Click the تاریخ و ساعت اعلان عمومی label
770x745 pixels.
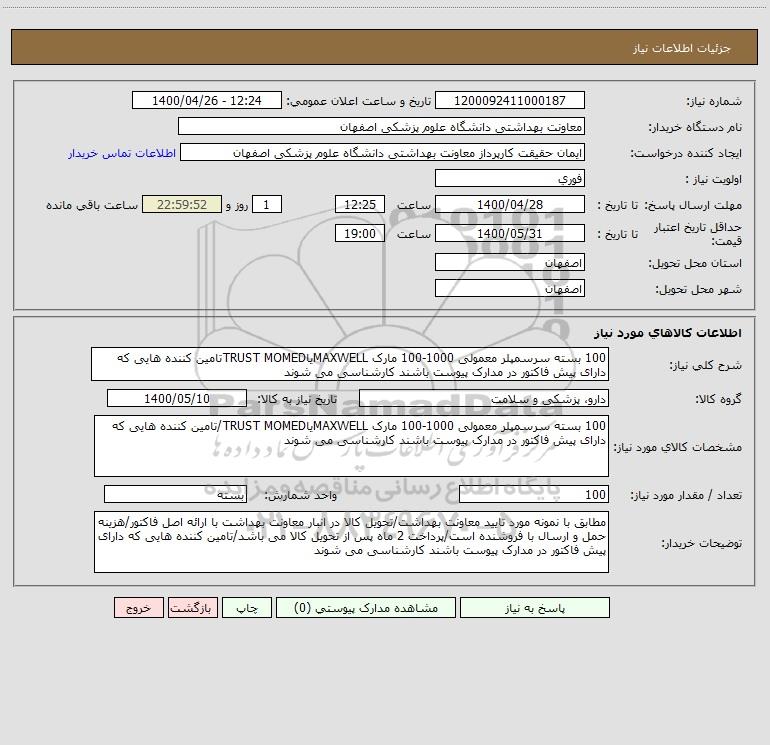[358, 101]
